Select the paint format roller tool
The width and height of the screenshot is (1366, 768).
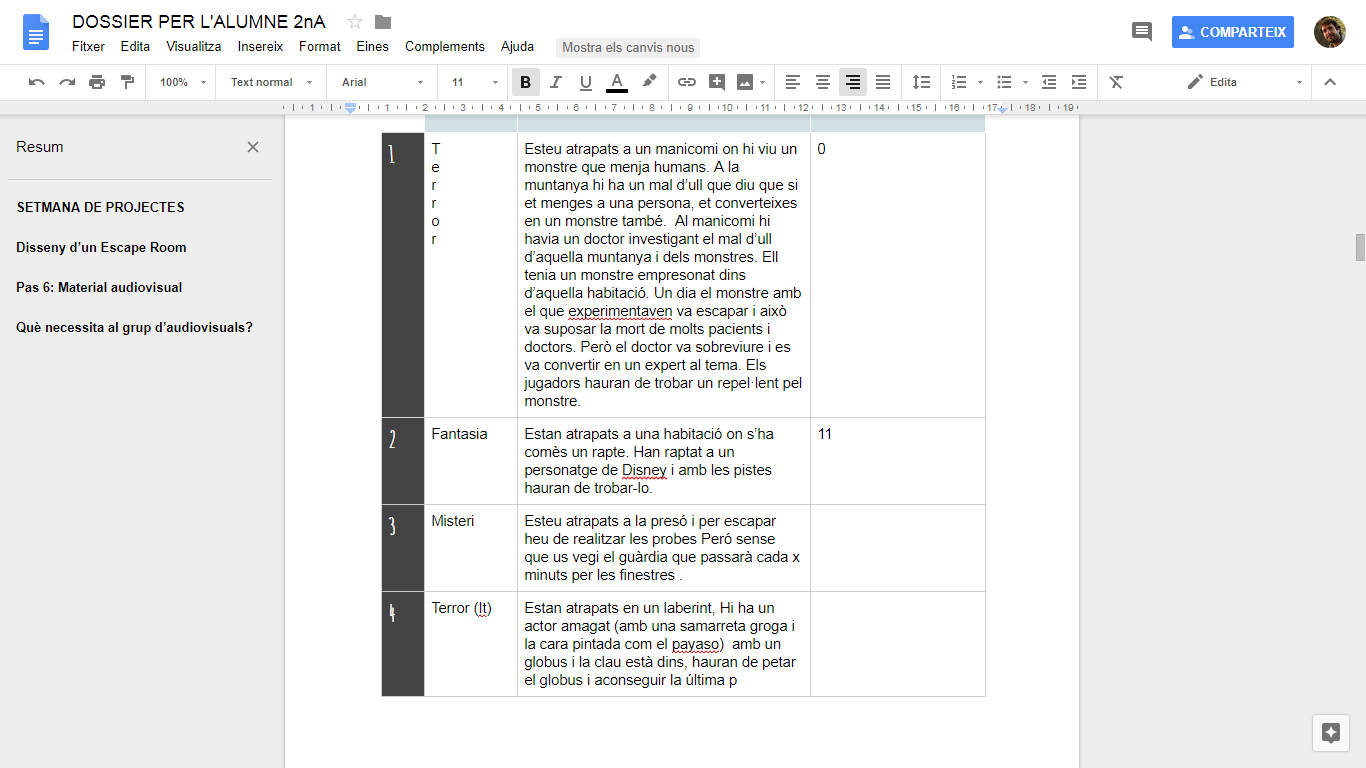[127, 82]
